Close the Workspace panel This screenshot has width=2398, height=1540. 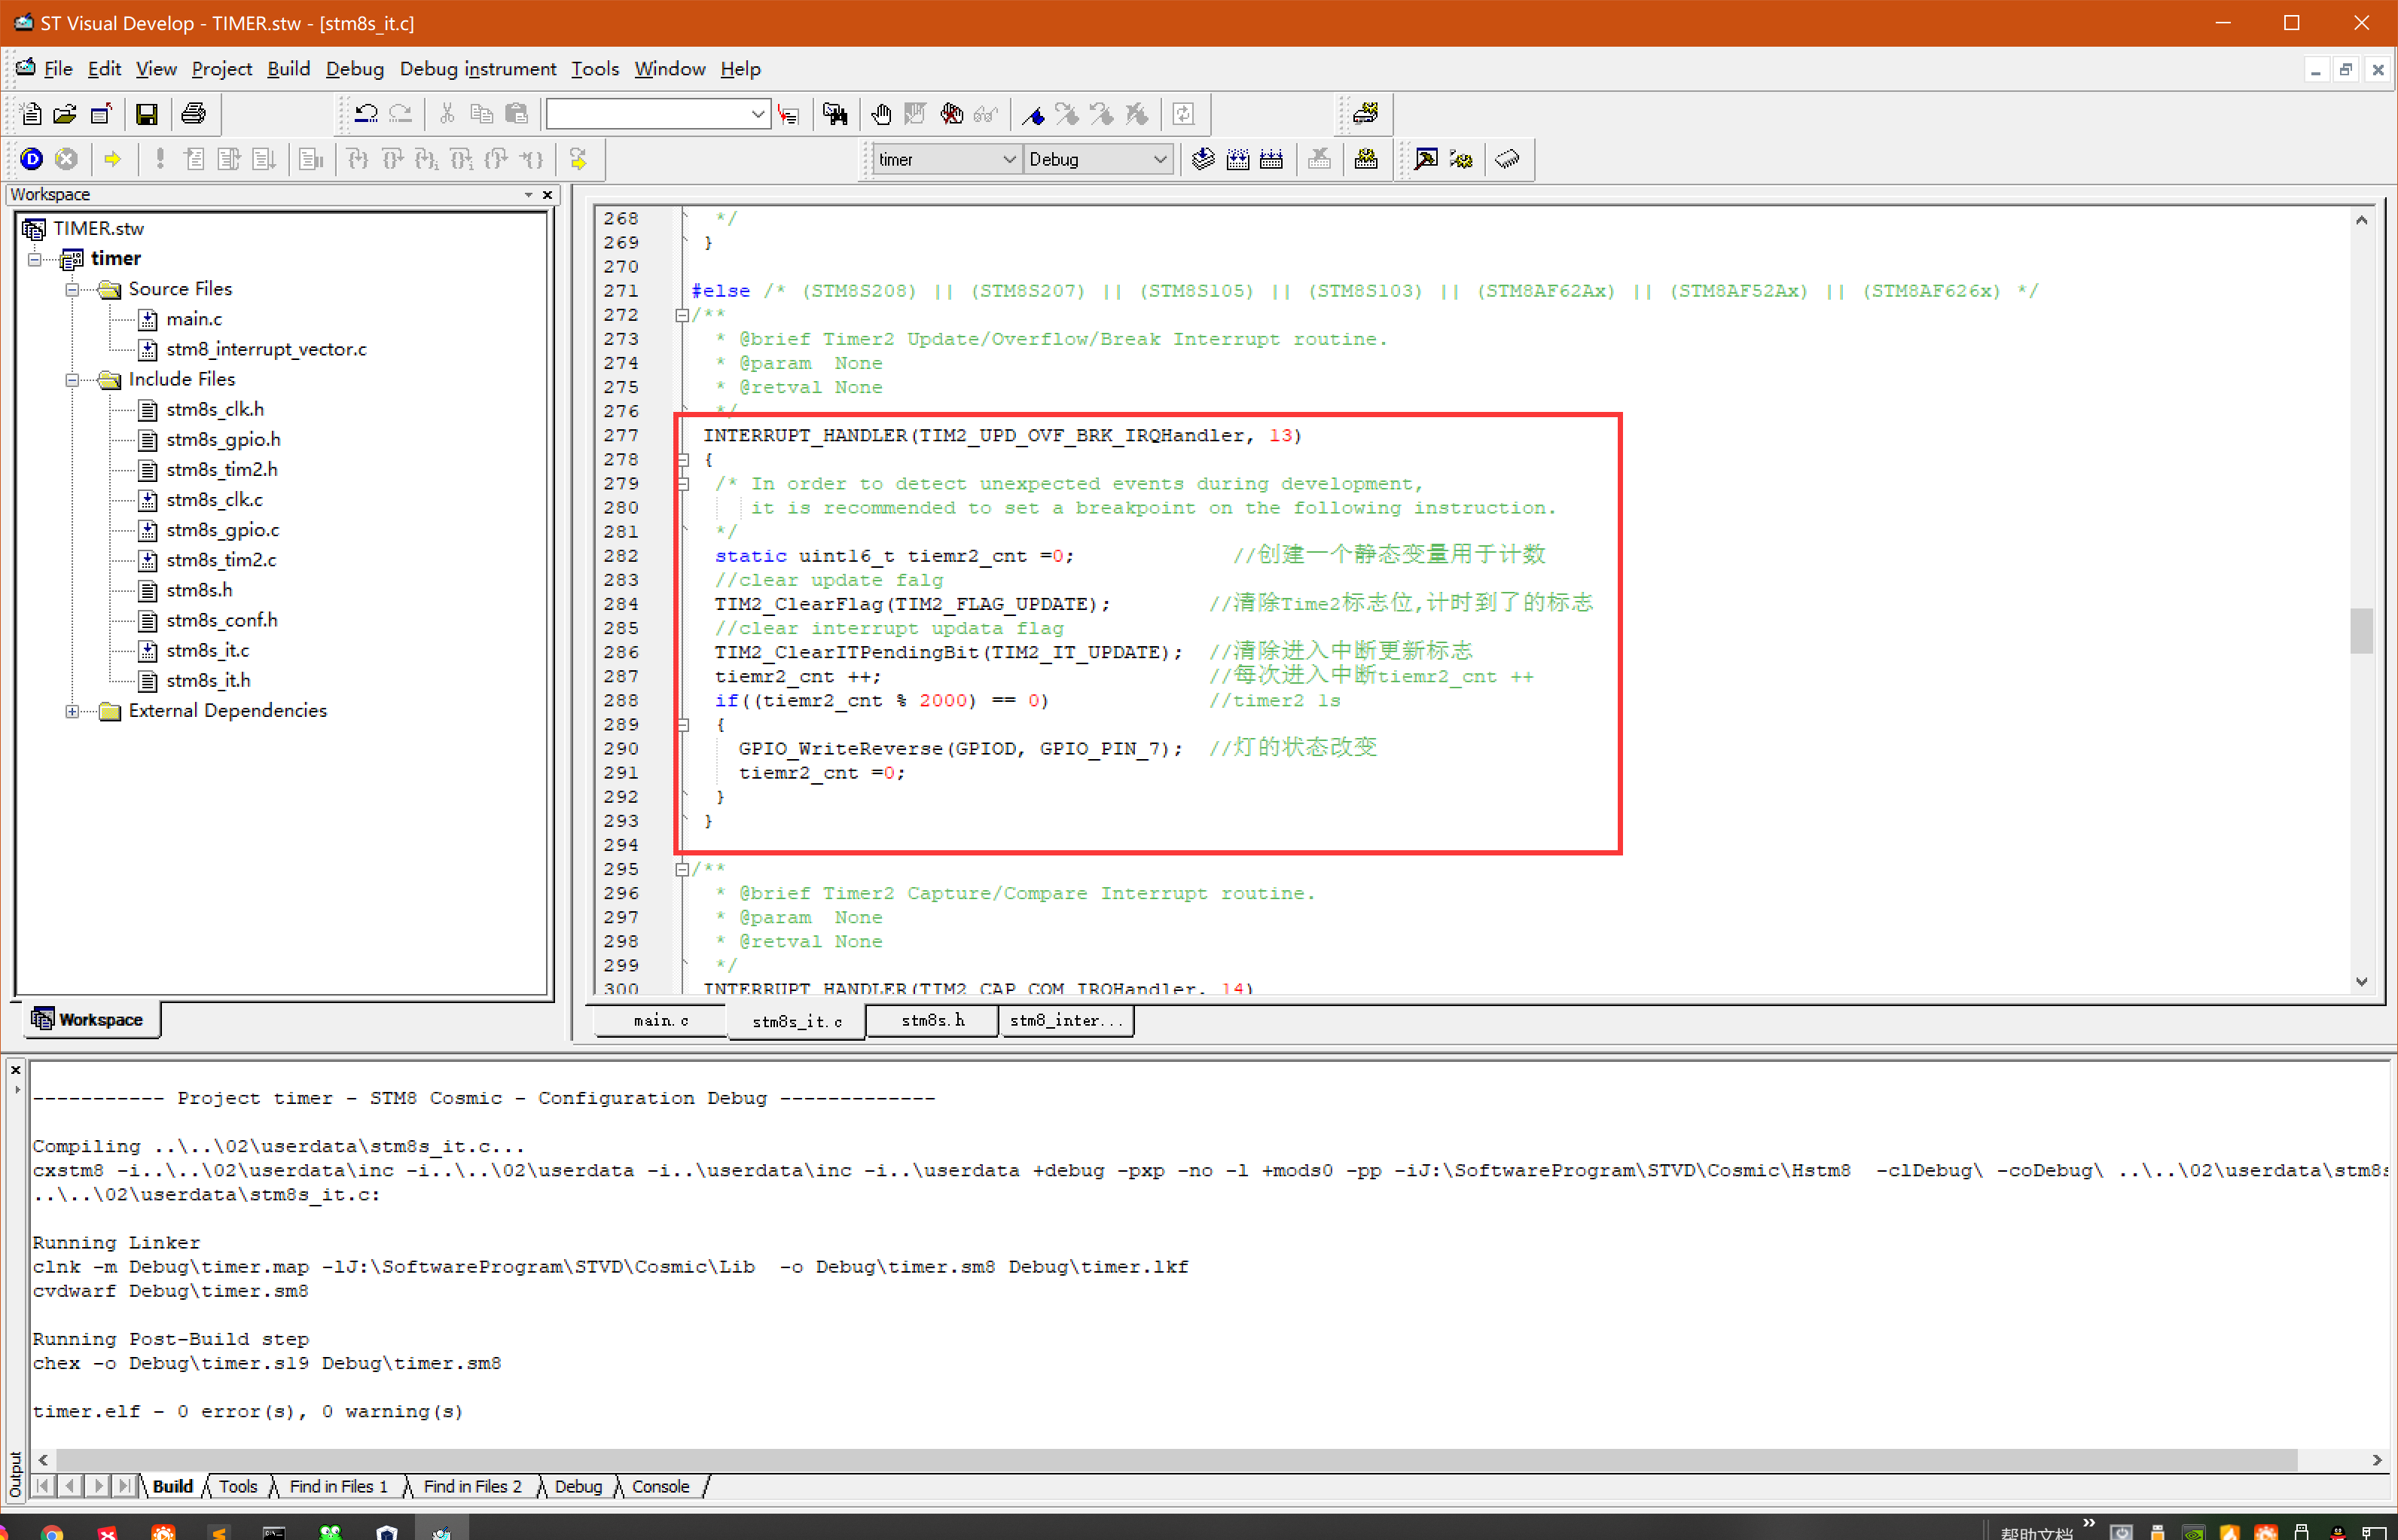(x=548, y=195)
